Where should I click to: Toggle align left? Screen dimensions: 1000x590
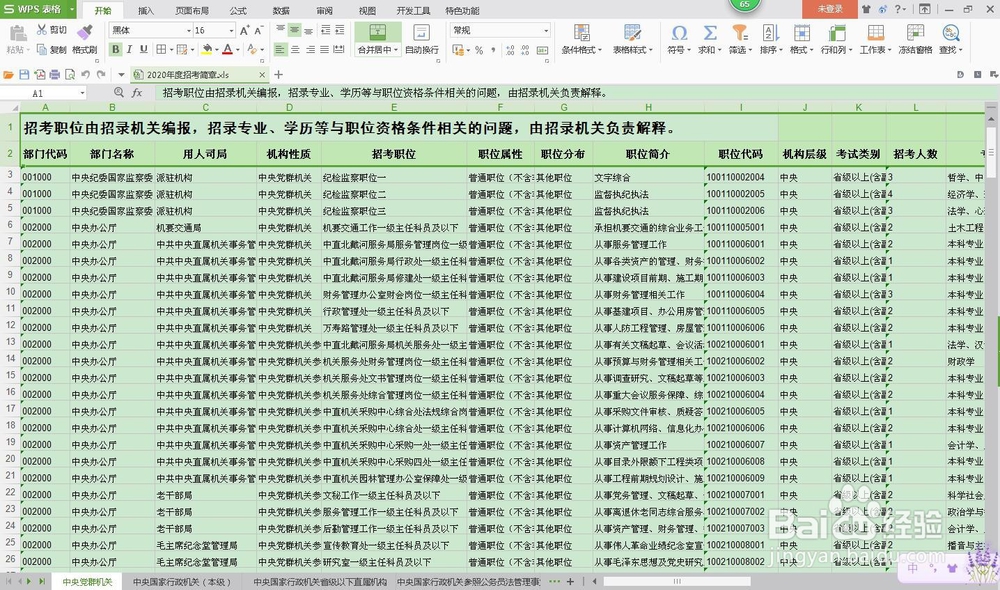(x=281, y=49)
